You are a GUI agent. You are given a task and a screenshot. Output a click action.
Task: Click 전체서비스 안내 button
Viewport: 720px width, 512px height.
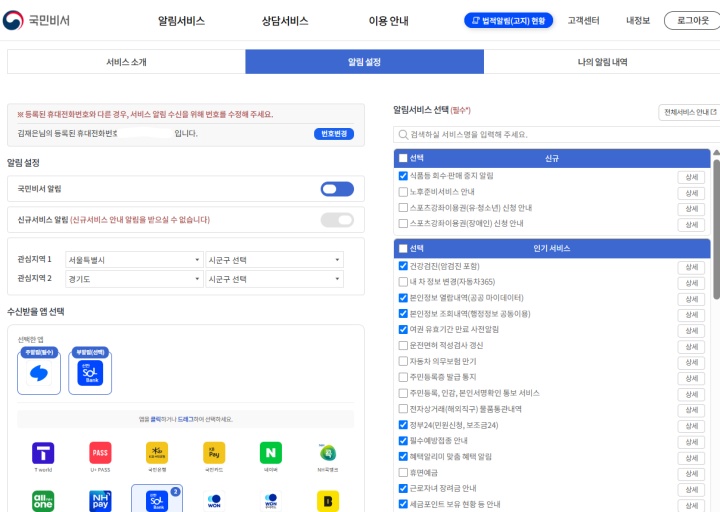[x=690, y=112]
